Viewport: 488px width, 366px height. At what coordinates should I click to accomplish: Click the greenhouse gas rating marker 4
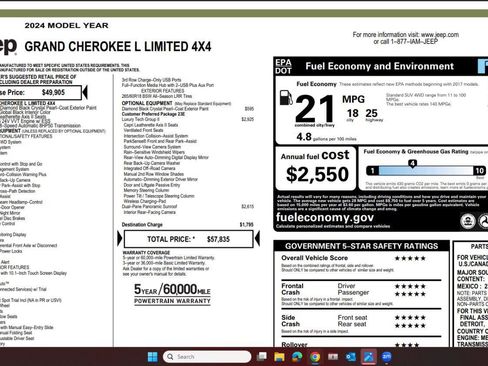412,164
